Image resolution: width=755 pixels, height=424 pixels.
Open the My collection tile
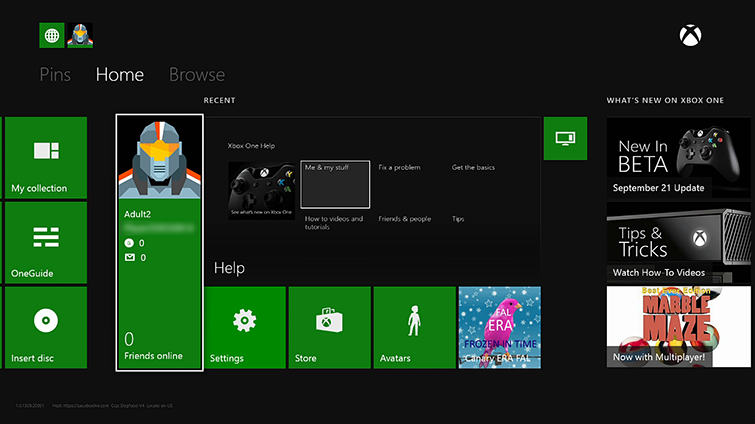(46, 157)
